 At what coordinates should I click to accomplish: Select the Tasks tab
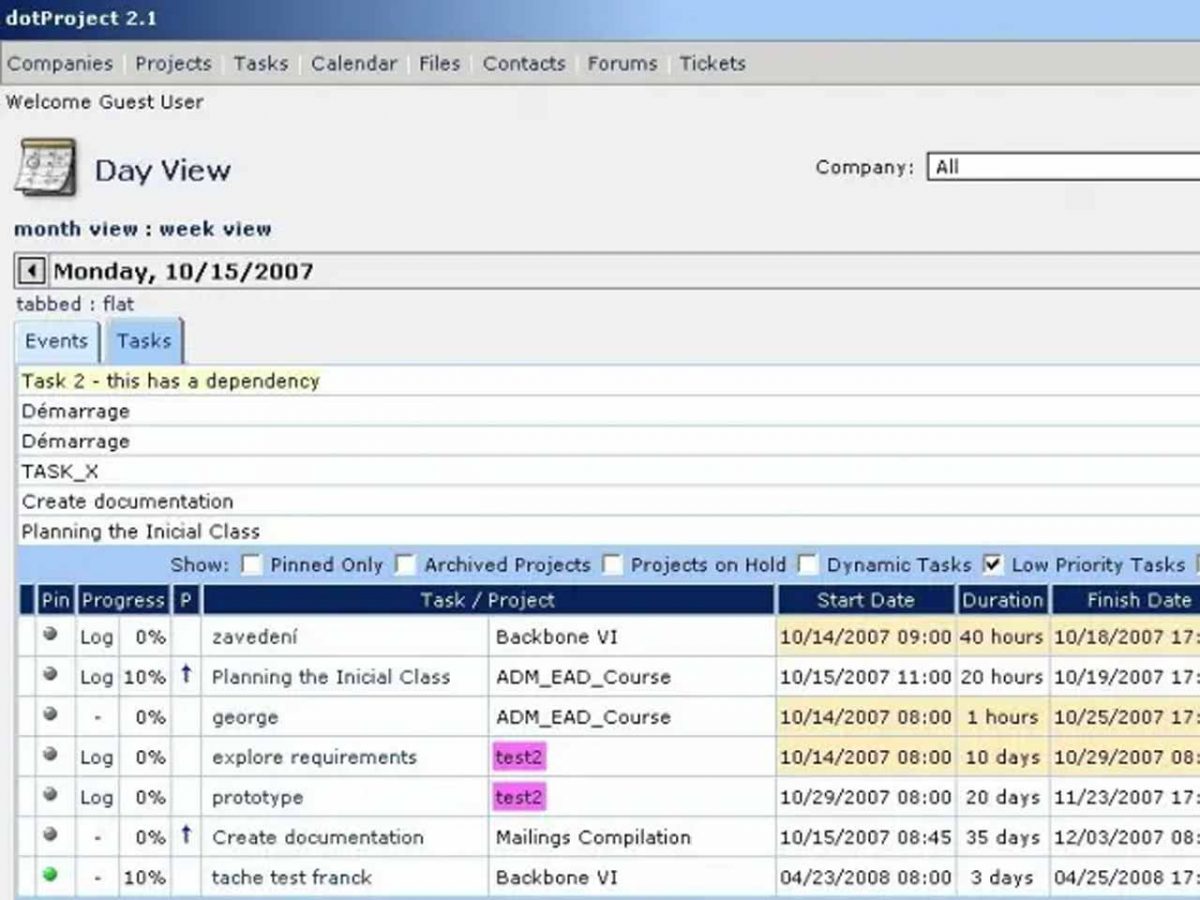tap(144, 341)
